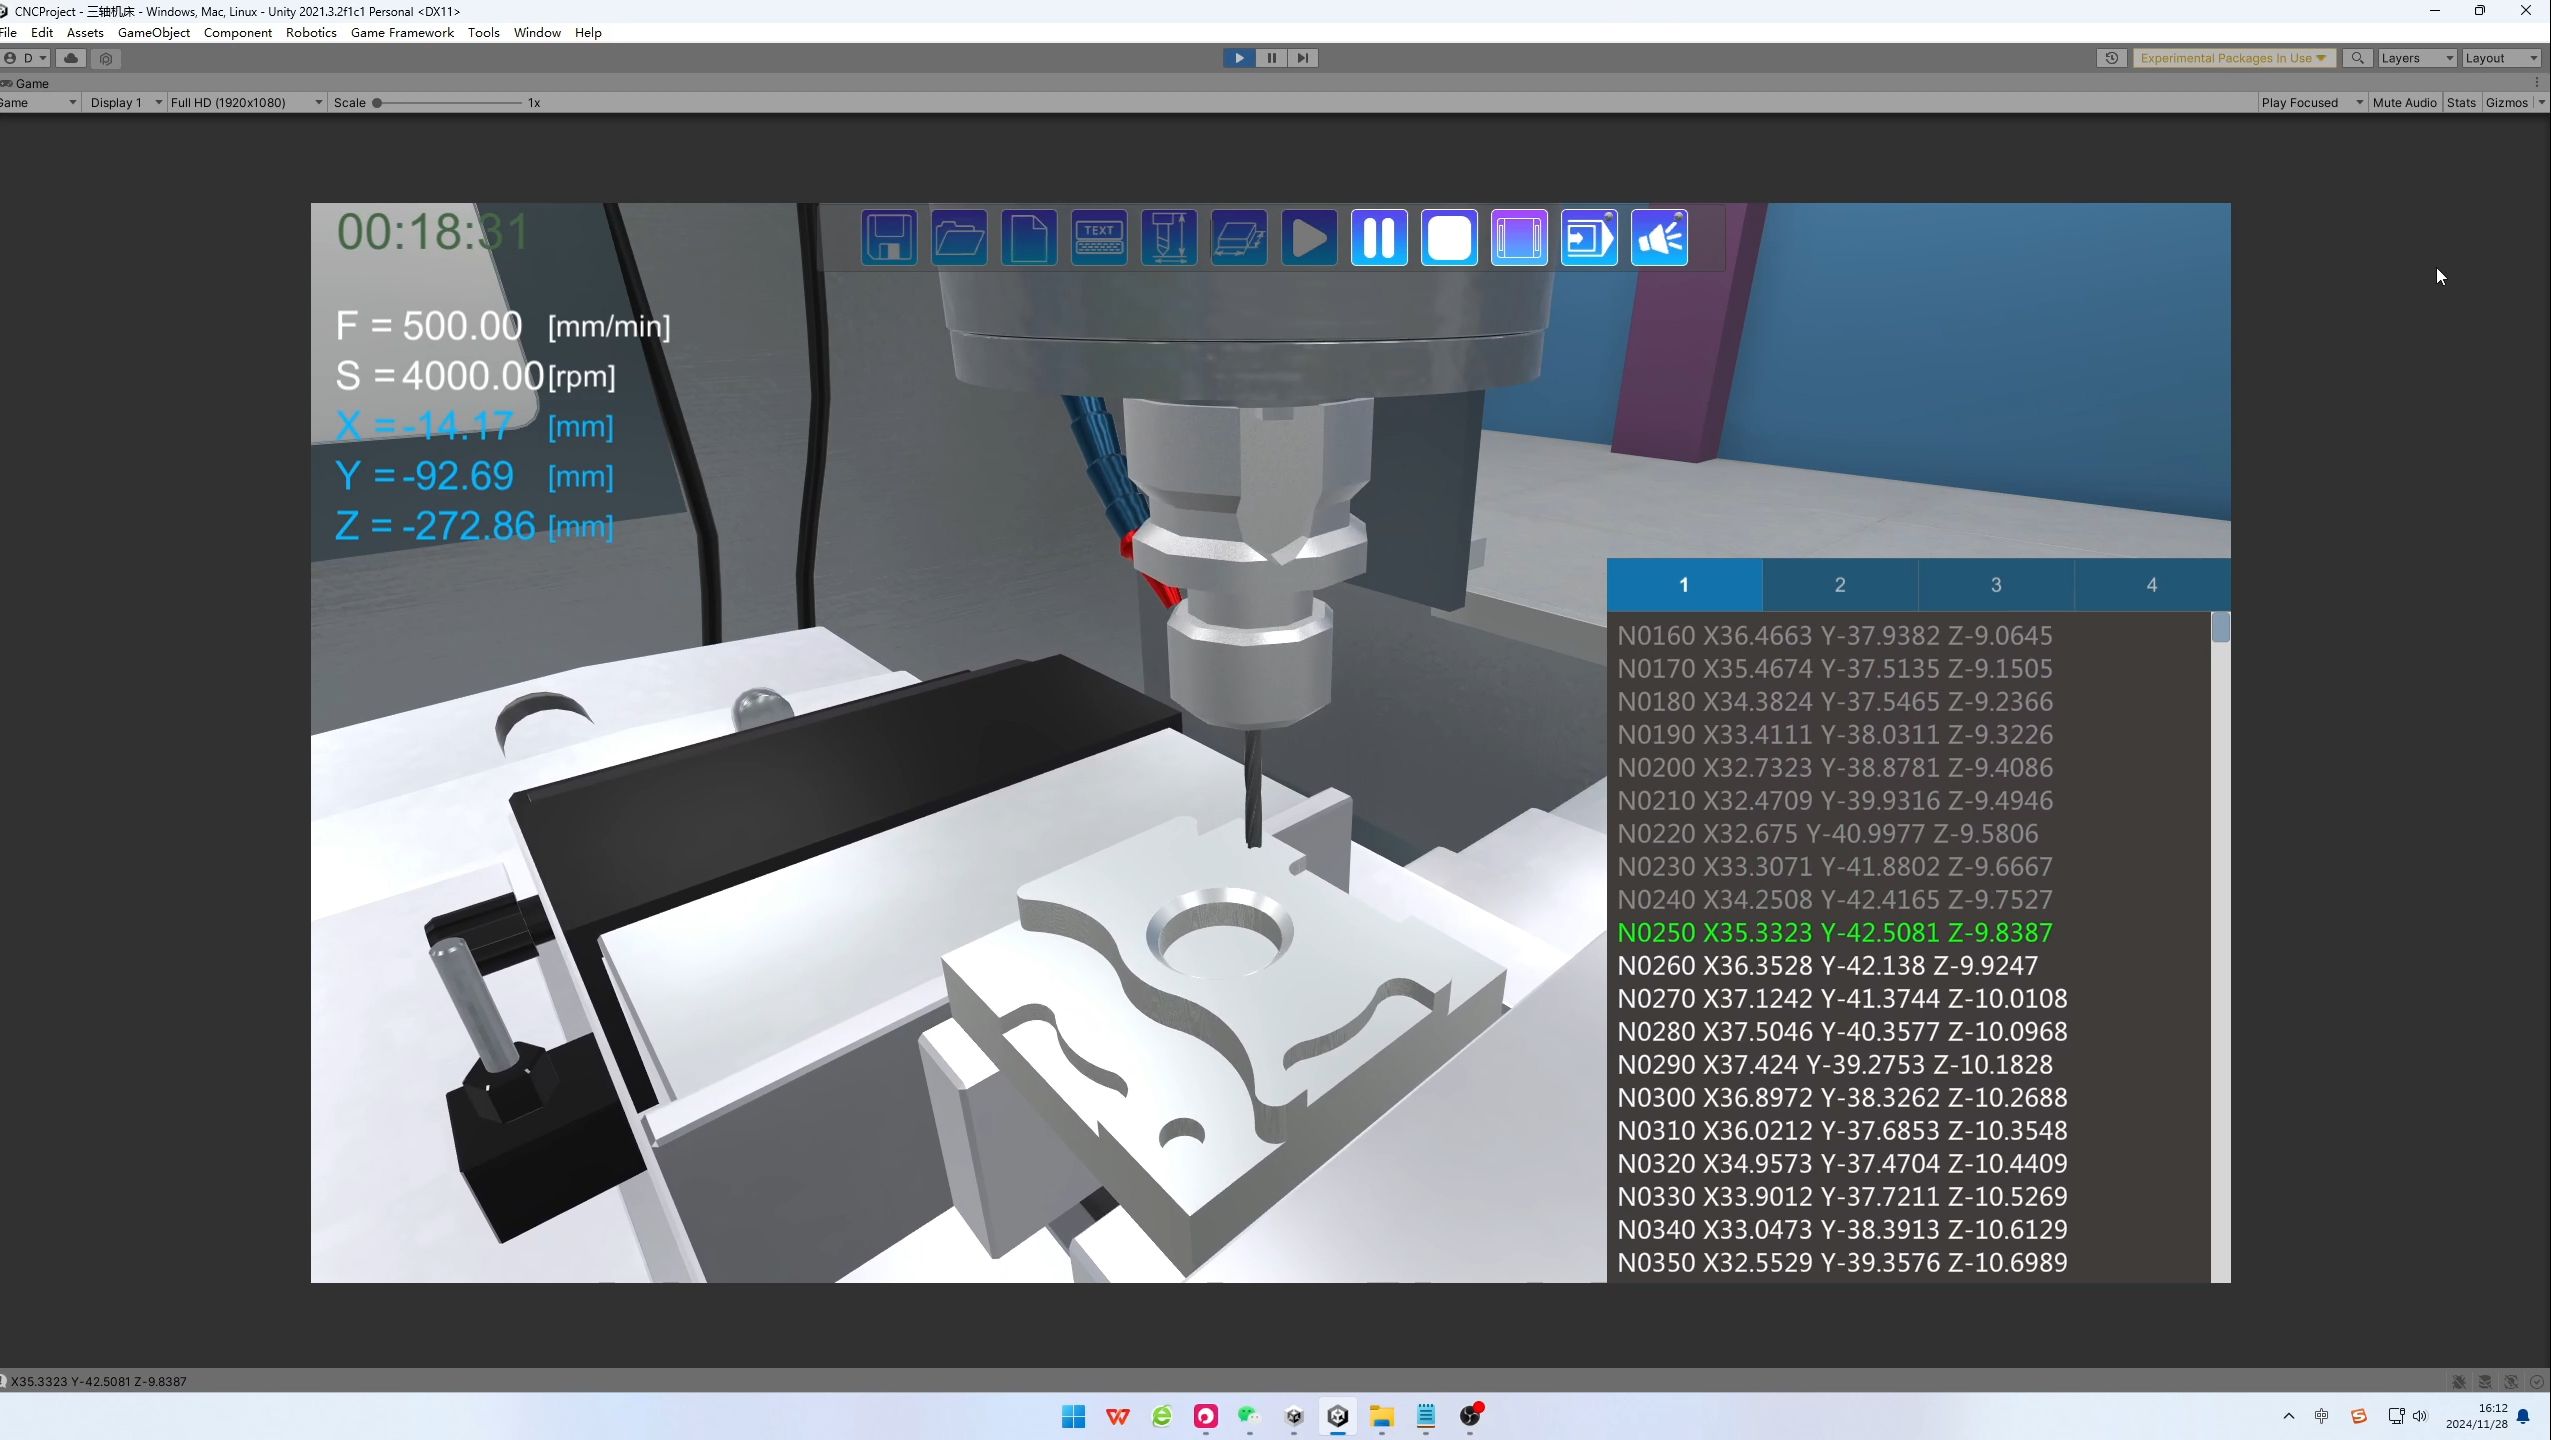Expand the Full HD resolution dropdown
This screenshot has width=2551, height=1440.
point(245,102)
